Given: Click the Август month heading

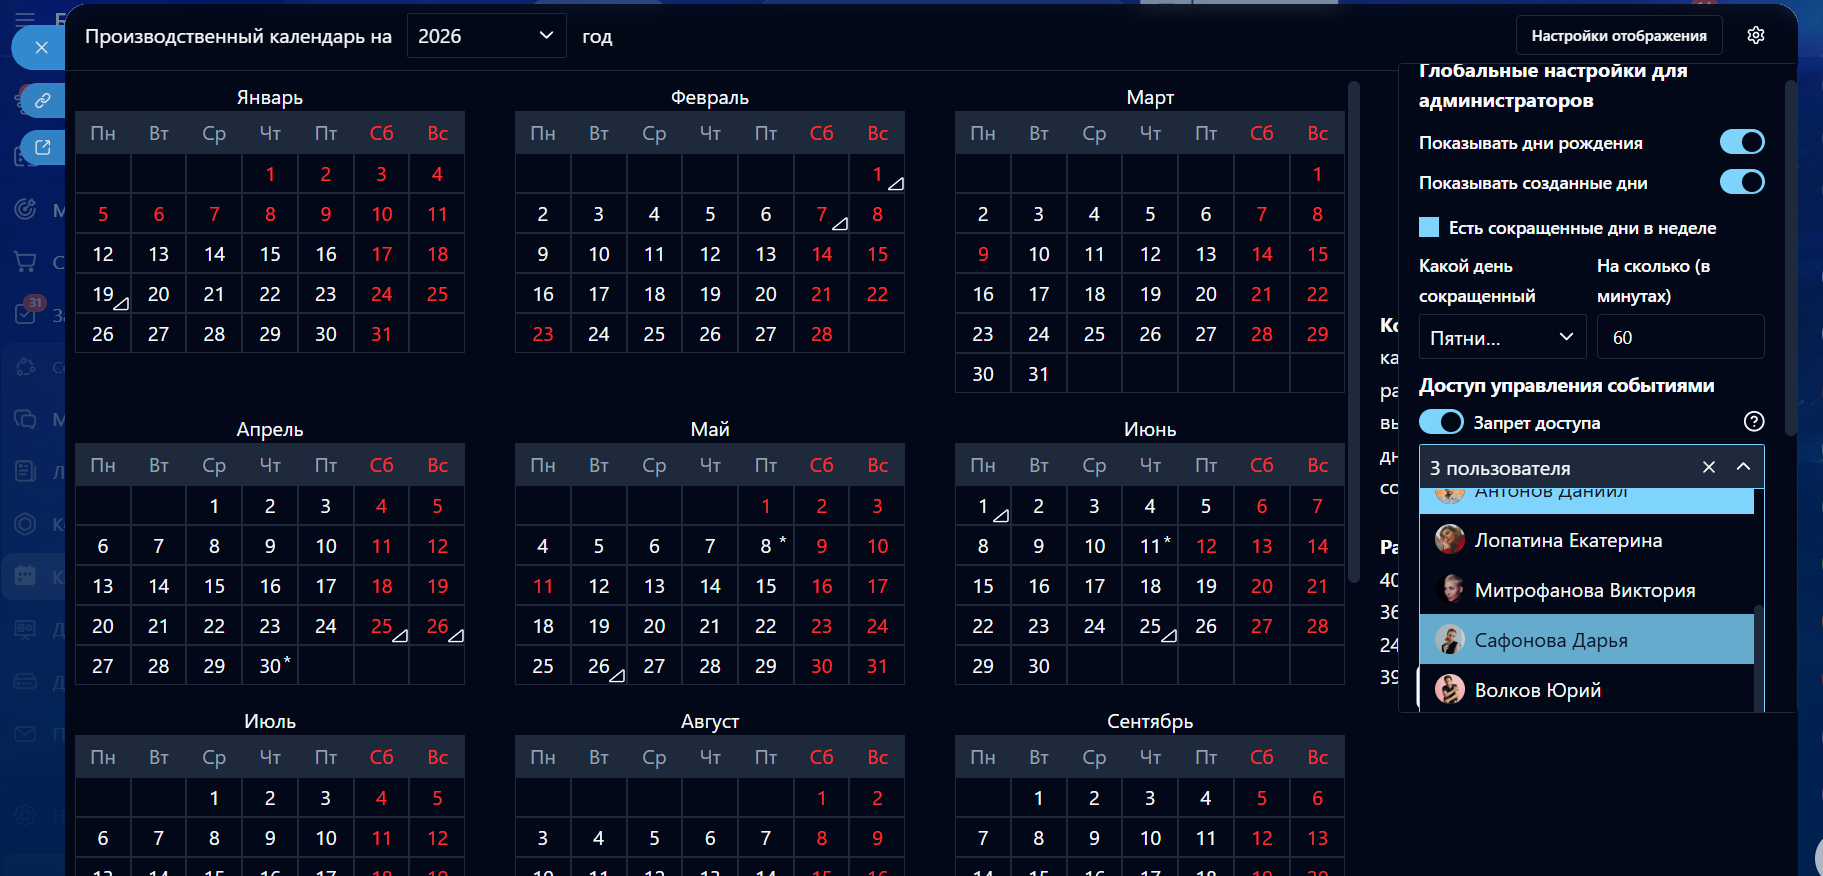Looking at the screenshot, I should coord(710,721).
